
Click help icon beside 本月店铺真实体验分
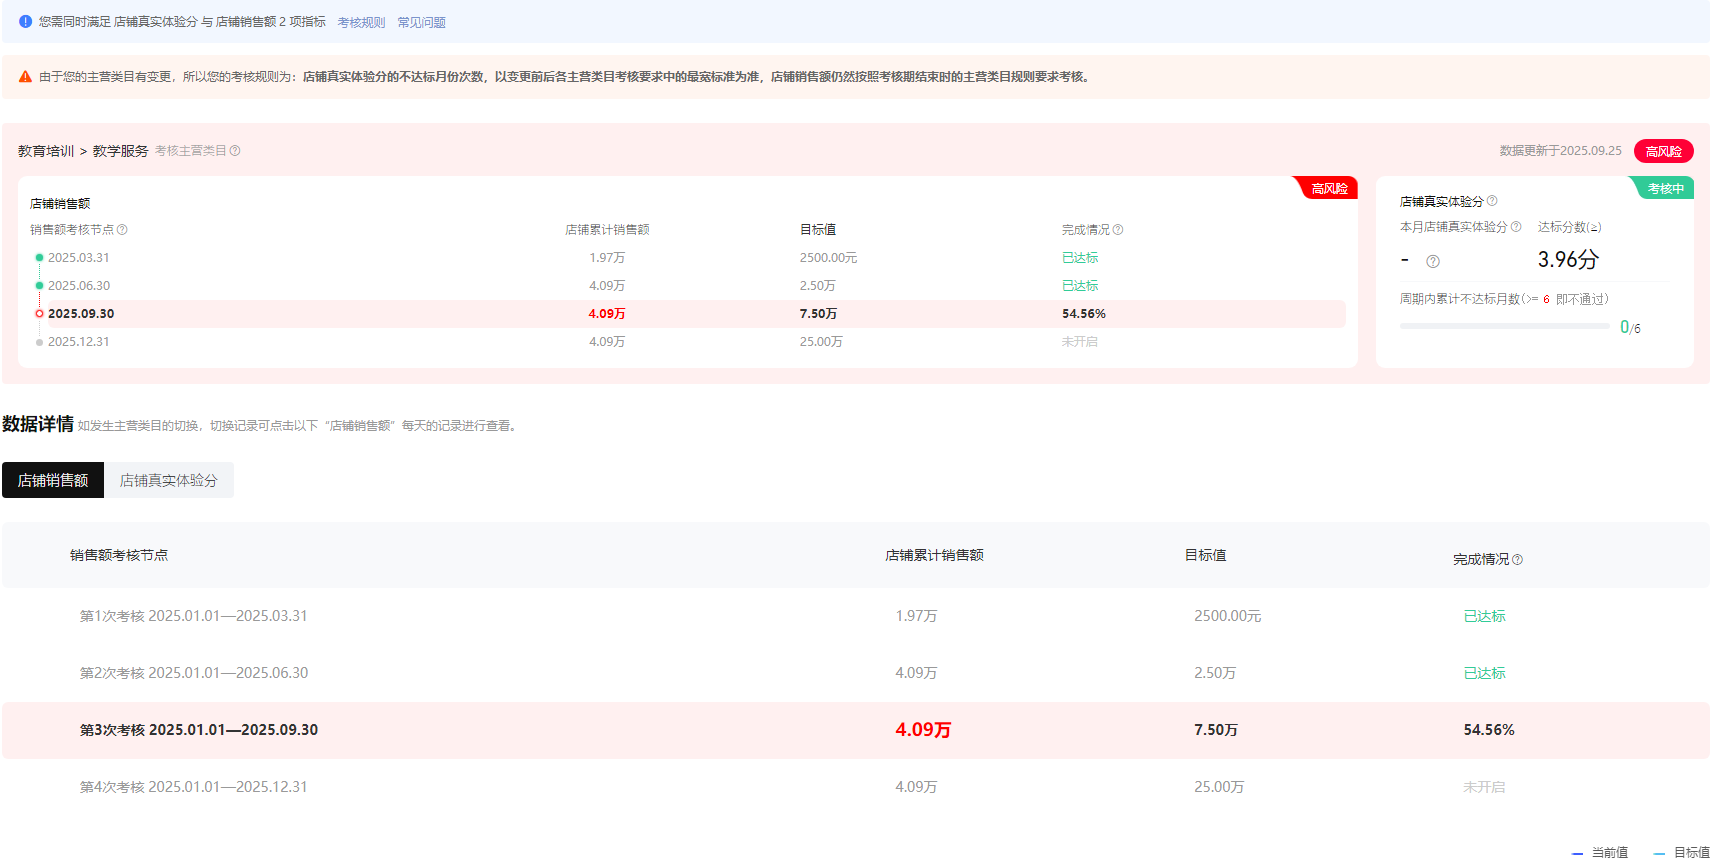(x=1516, y=227)
